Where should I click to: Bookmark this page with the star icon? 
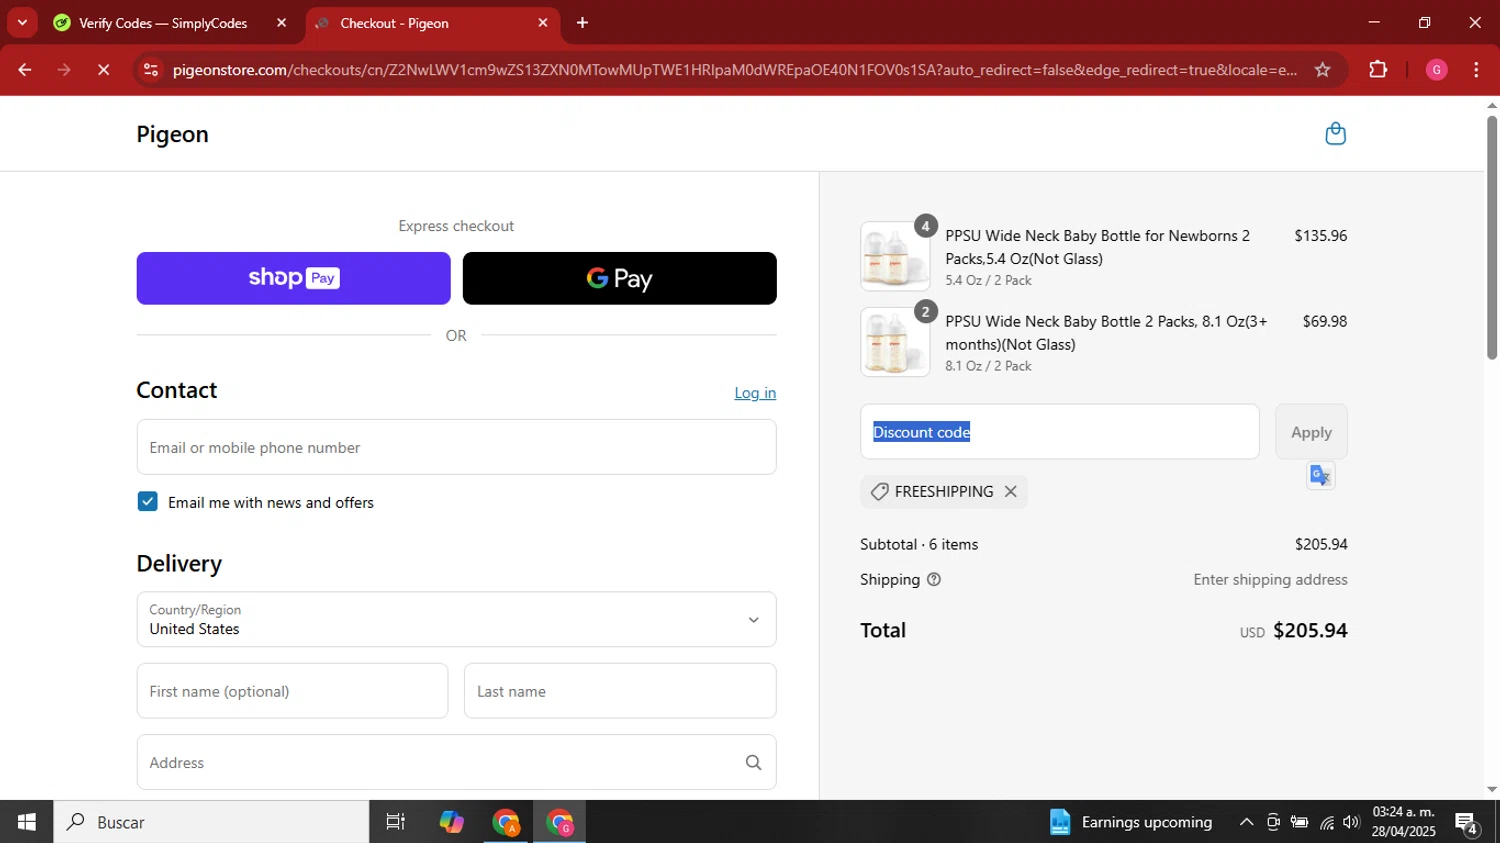click(x=1322, y=70)
